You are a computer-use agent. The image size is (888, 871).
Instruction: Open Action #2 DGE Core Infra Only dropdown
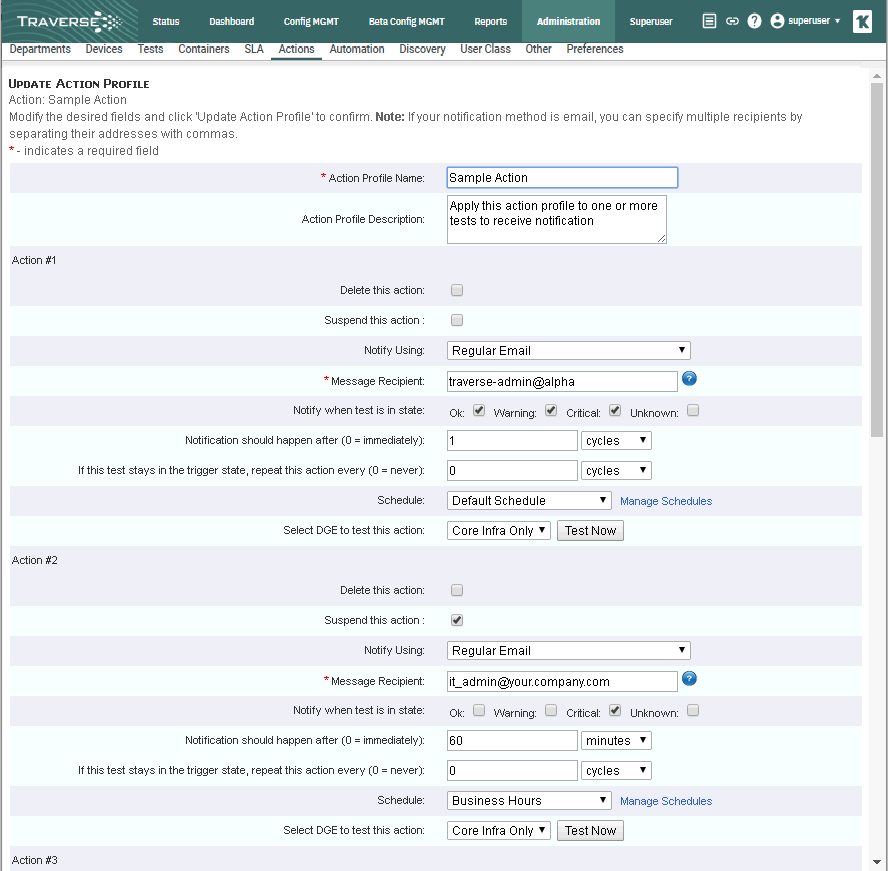point(498,831)
